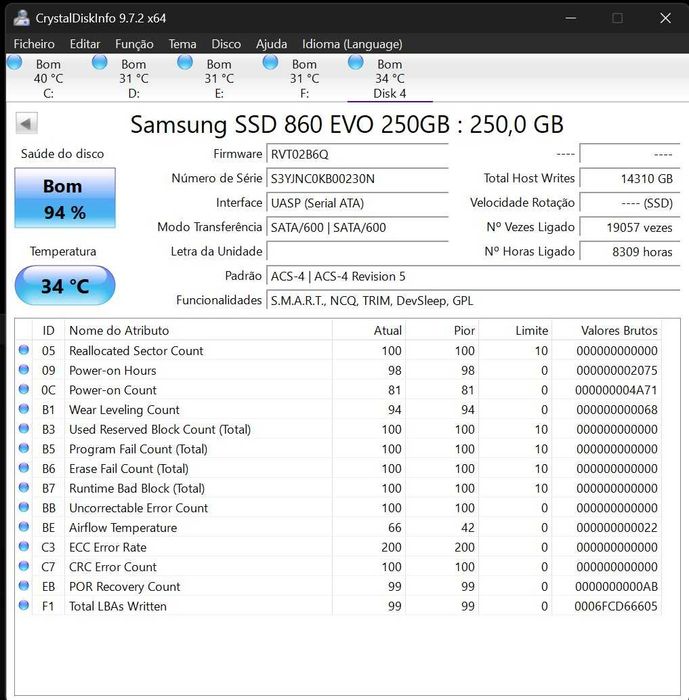Open the Idioma (Language) menu
This screenshot has width=689, height=700.
pyautogui.click(x=352, y=44)
